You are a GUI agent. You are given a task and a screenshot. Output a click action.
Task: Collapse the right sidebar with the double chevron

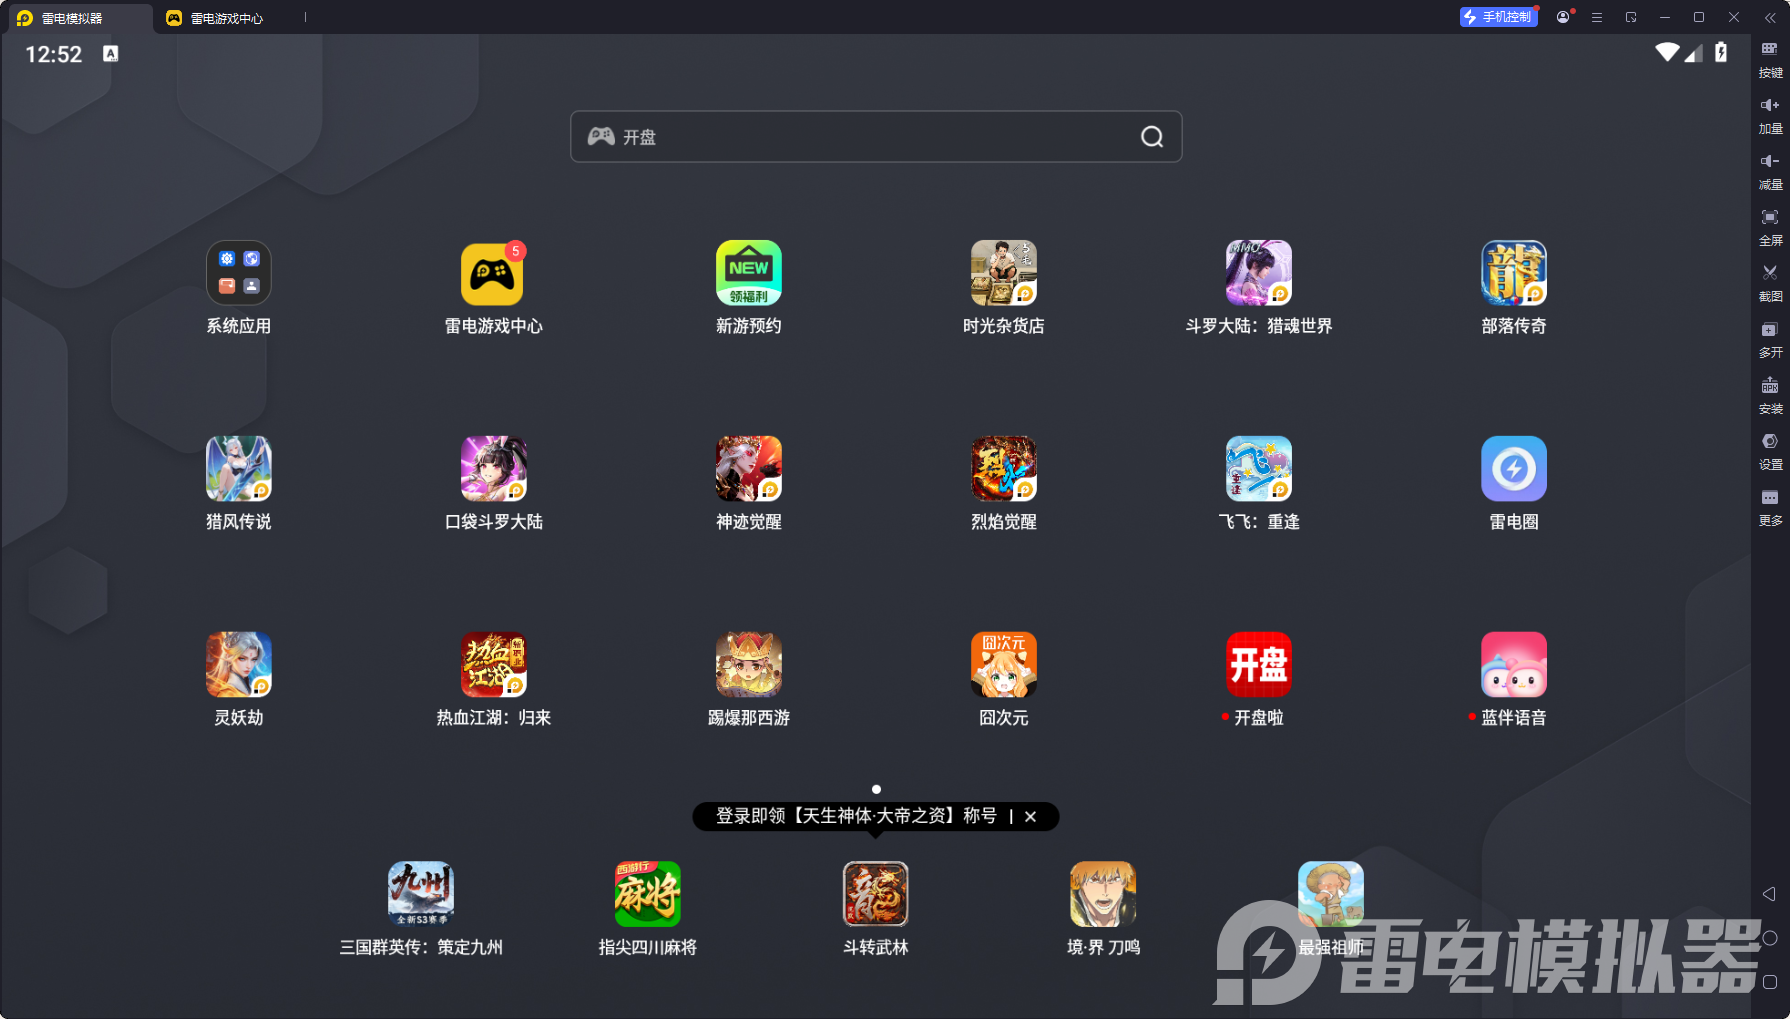(x=1770, y=17)
